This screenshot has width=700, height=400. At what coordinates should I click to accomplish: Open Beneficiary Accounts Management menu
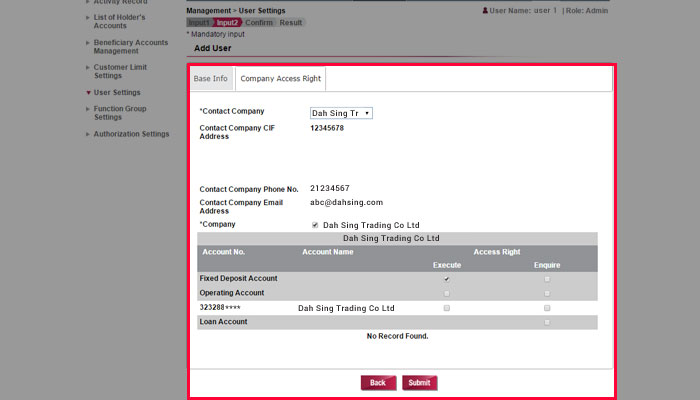coord(131,47)
